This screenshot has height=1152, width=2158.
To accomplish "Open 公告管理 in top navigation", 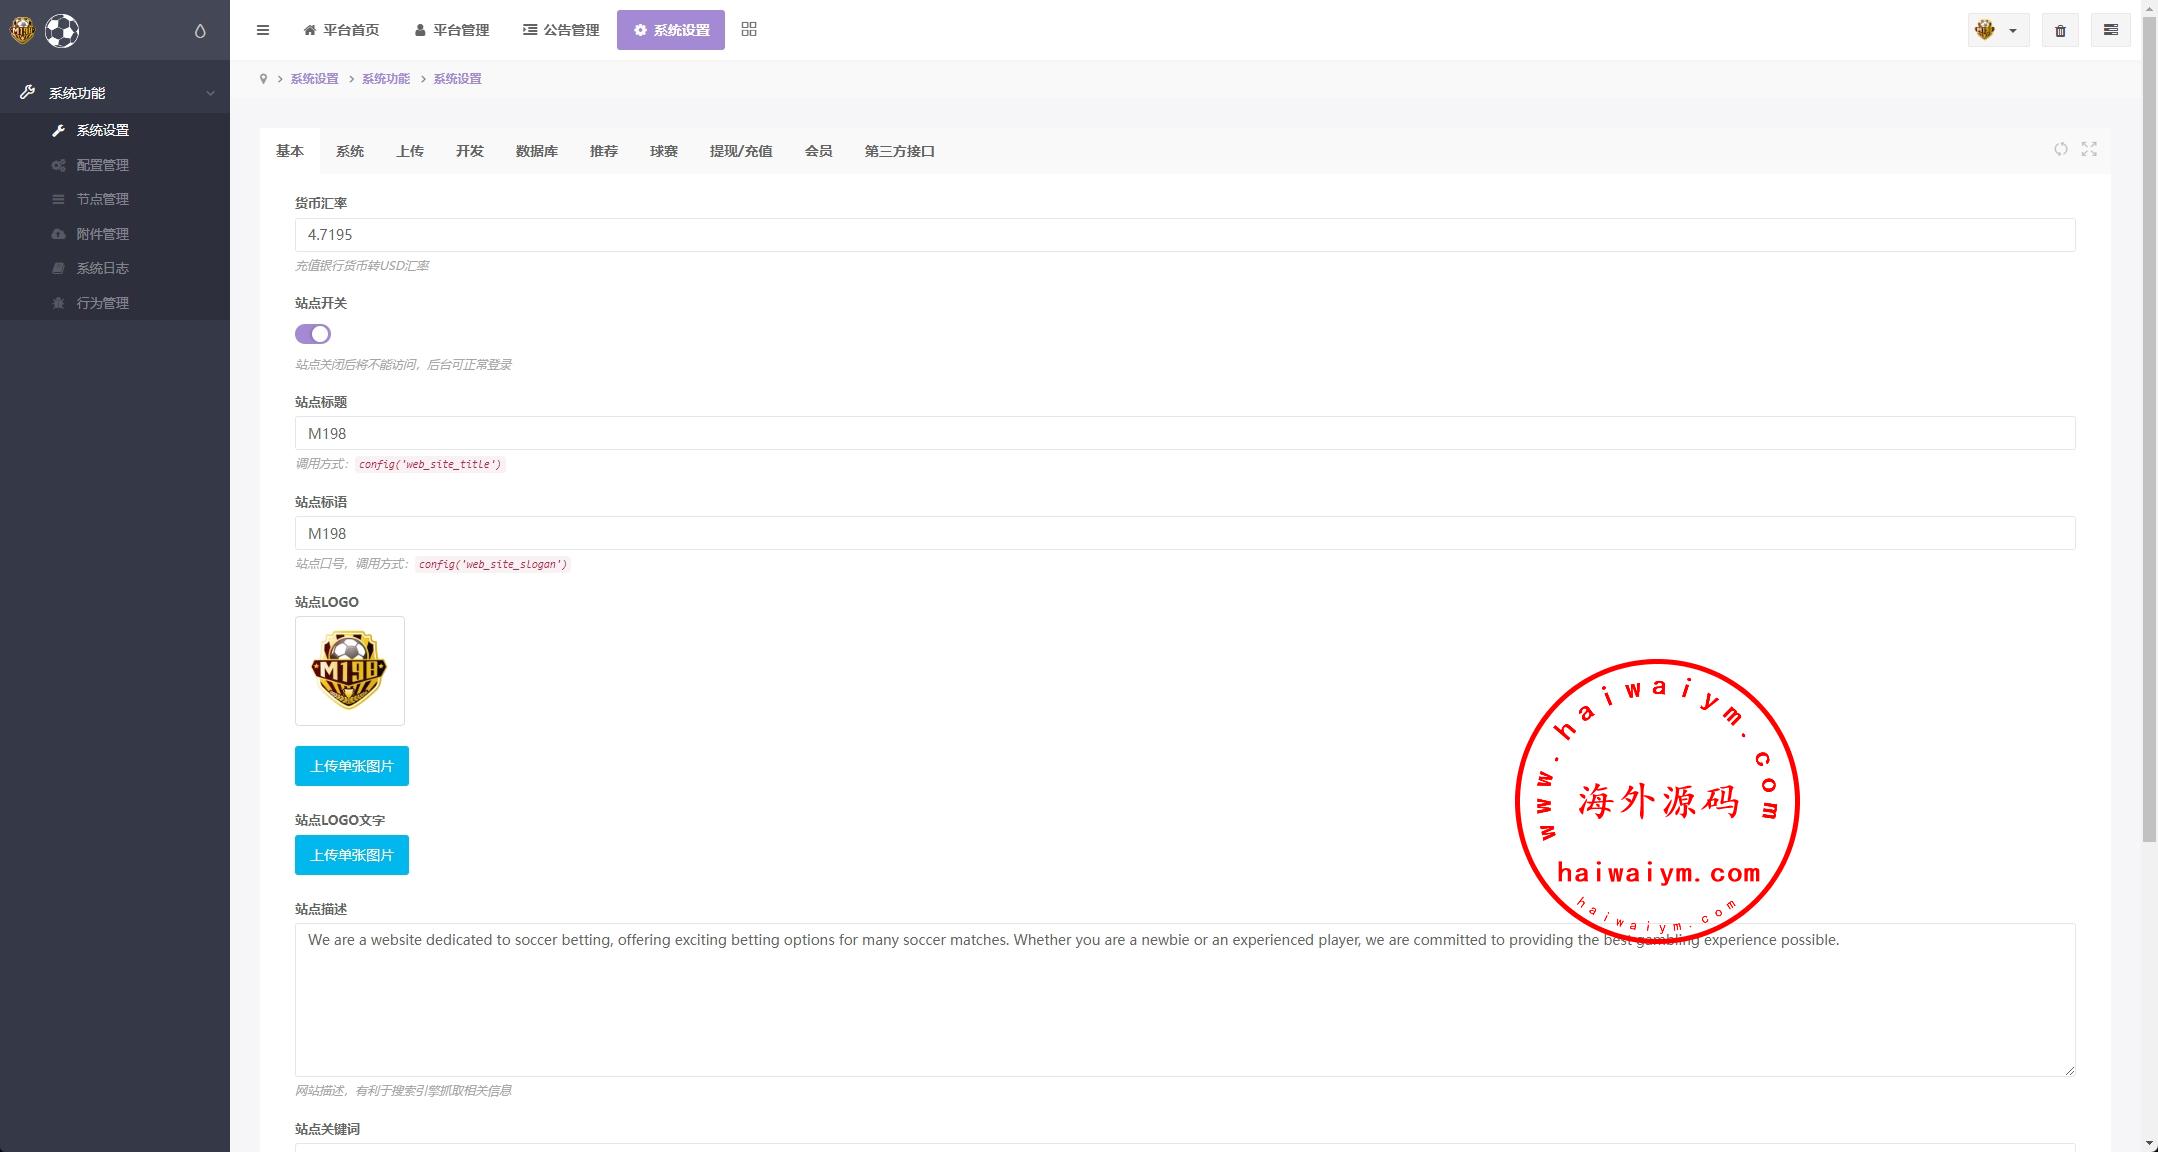I will [x=561, y=30].
